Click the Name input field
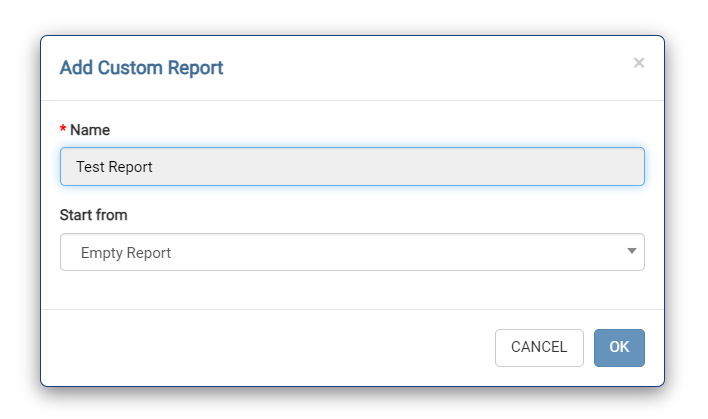708x419 pixels. click(x=352, y=167)
